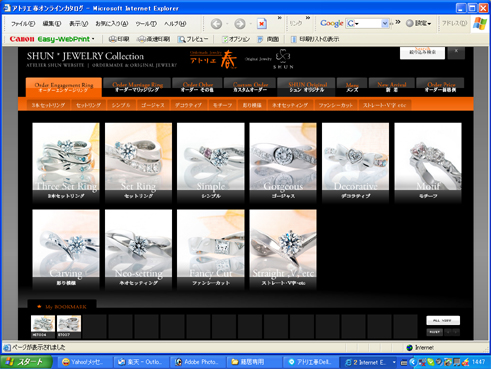
Task: Show the Easy-WebPrint print list
Action: pos(315,39)
